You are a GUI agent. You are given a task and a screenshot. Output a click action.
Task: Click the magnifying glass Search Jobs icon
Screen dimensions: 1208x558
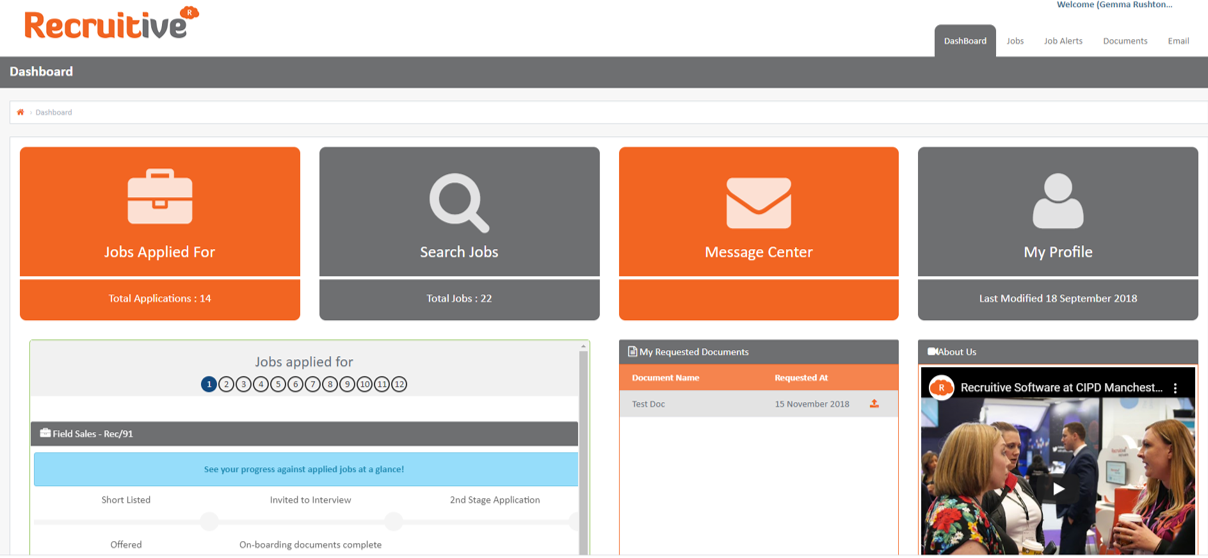459,202
